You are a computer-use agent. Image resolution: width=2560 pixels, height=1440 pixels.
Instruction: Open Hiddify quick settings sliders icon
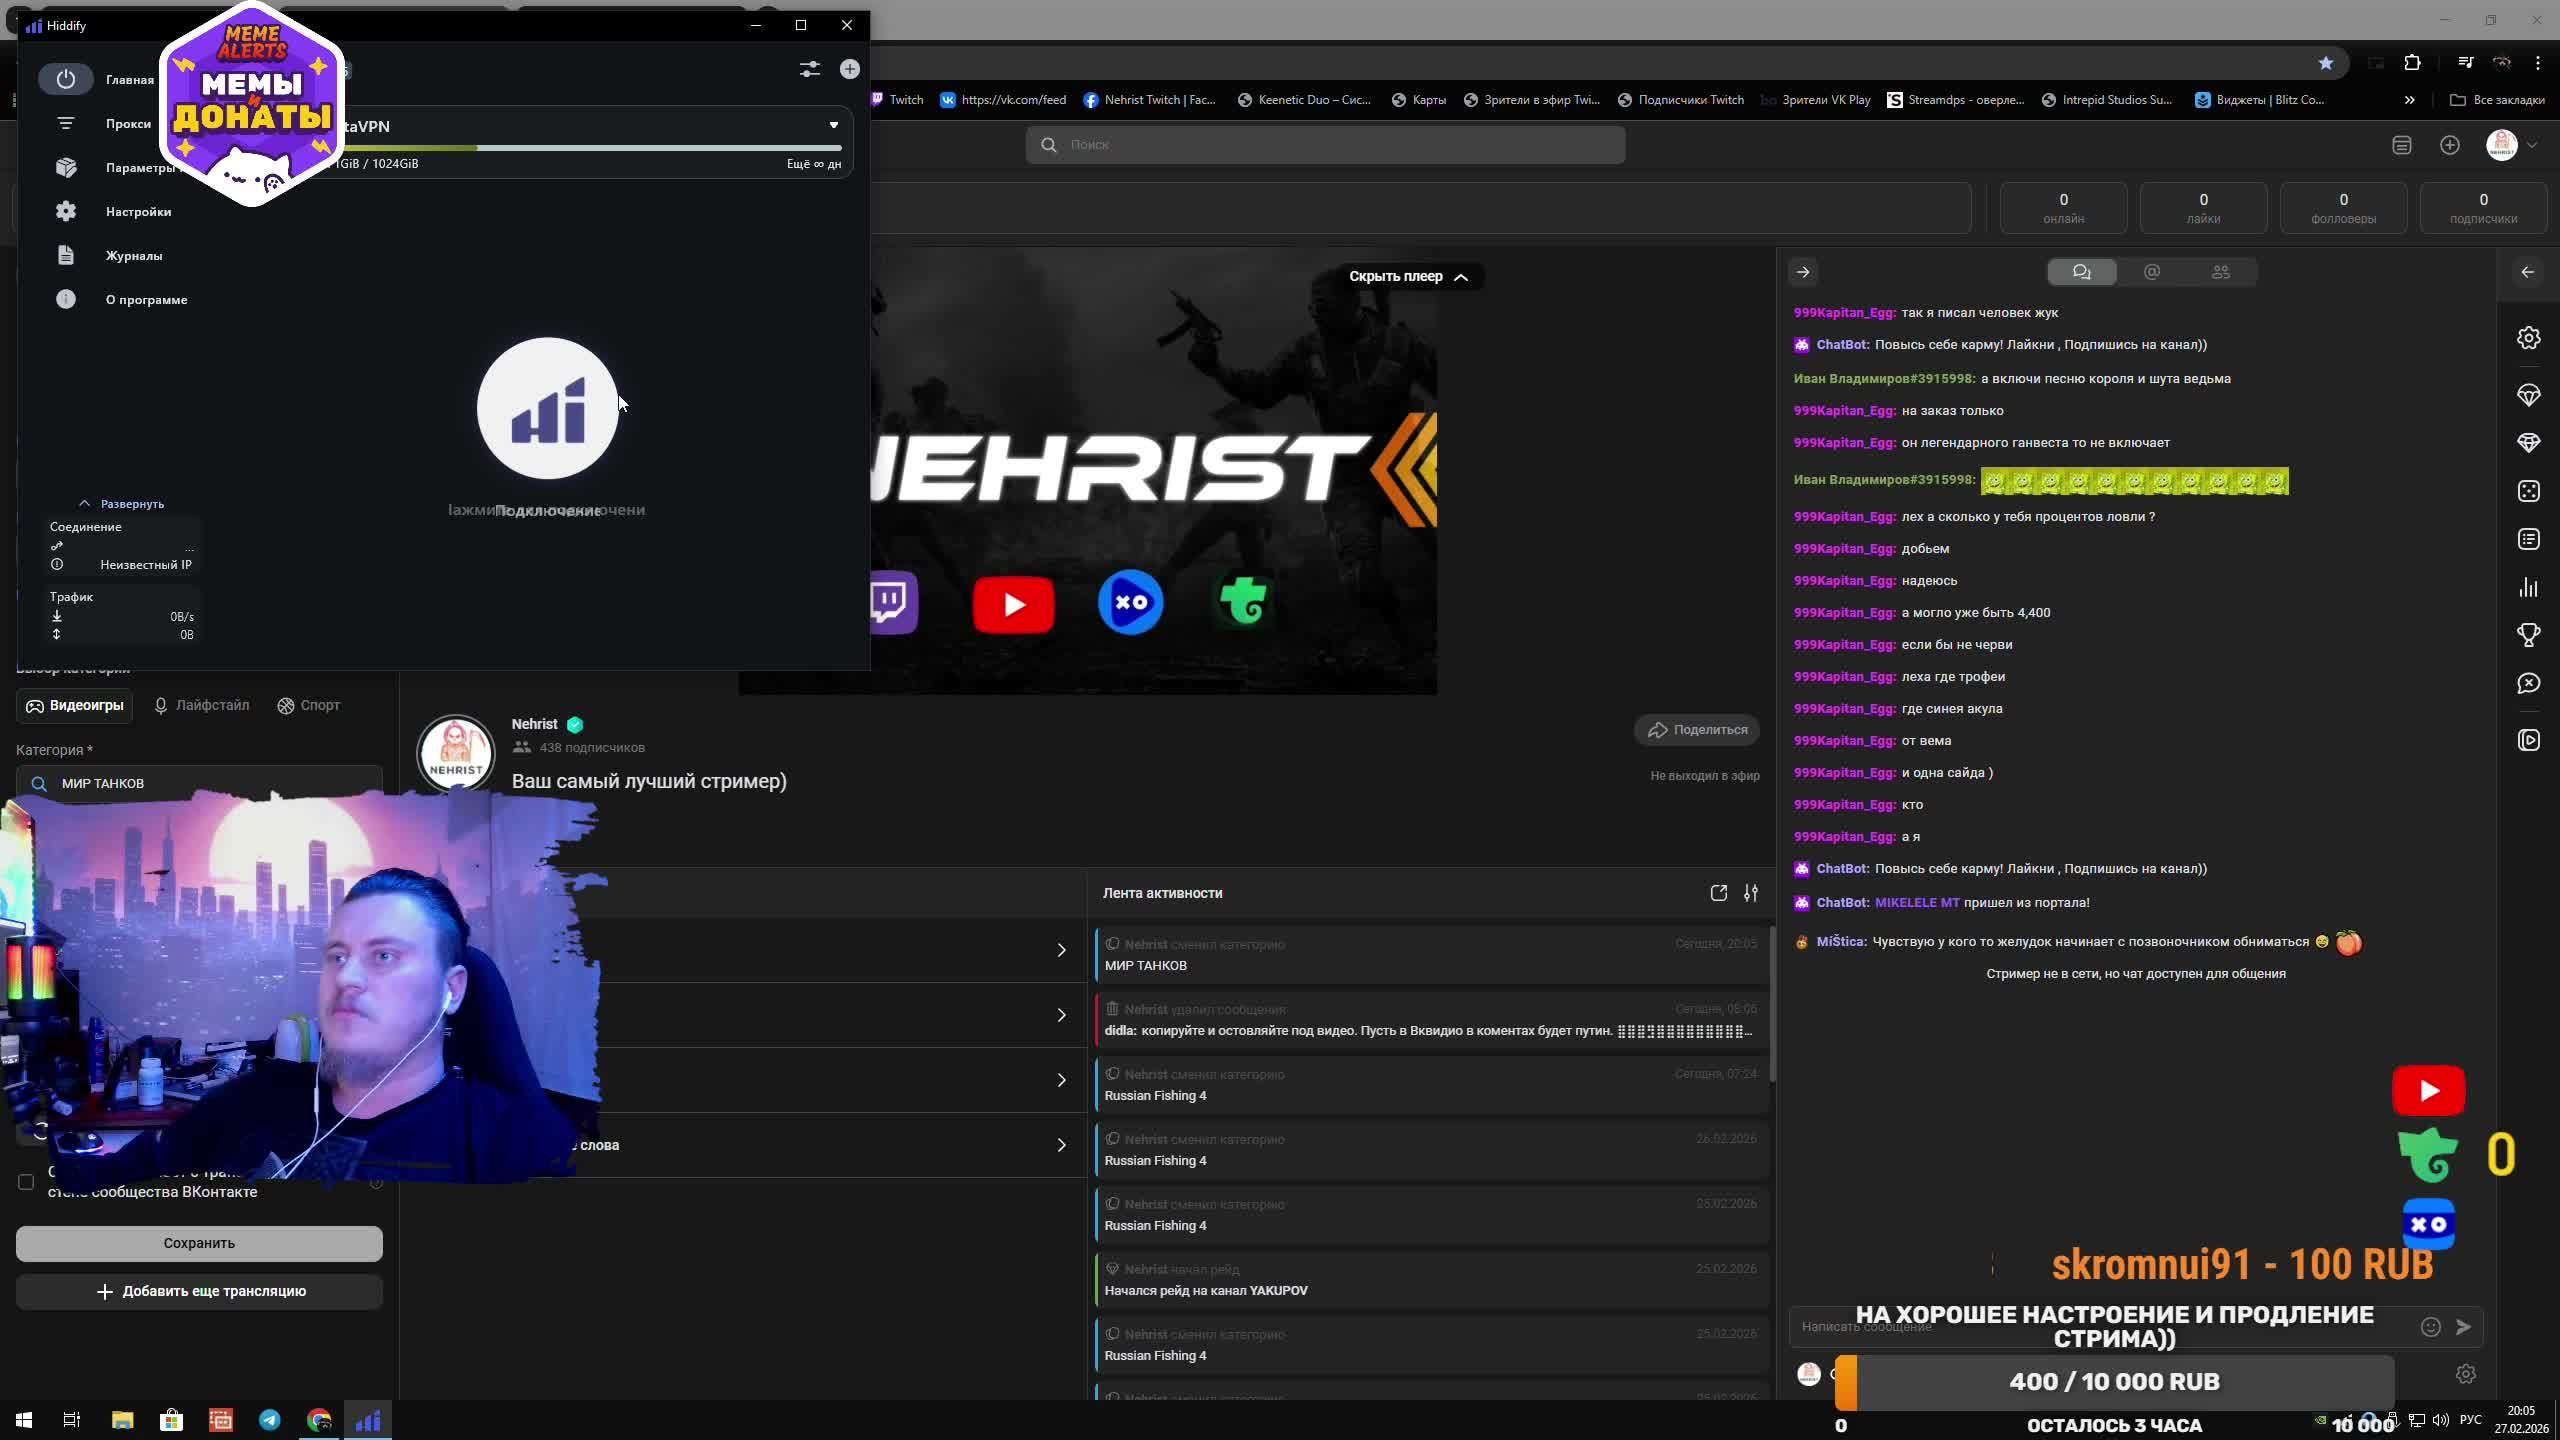point(809,69)
